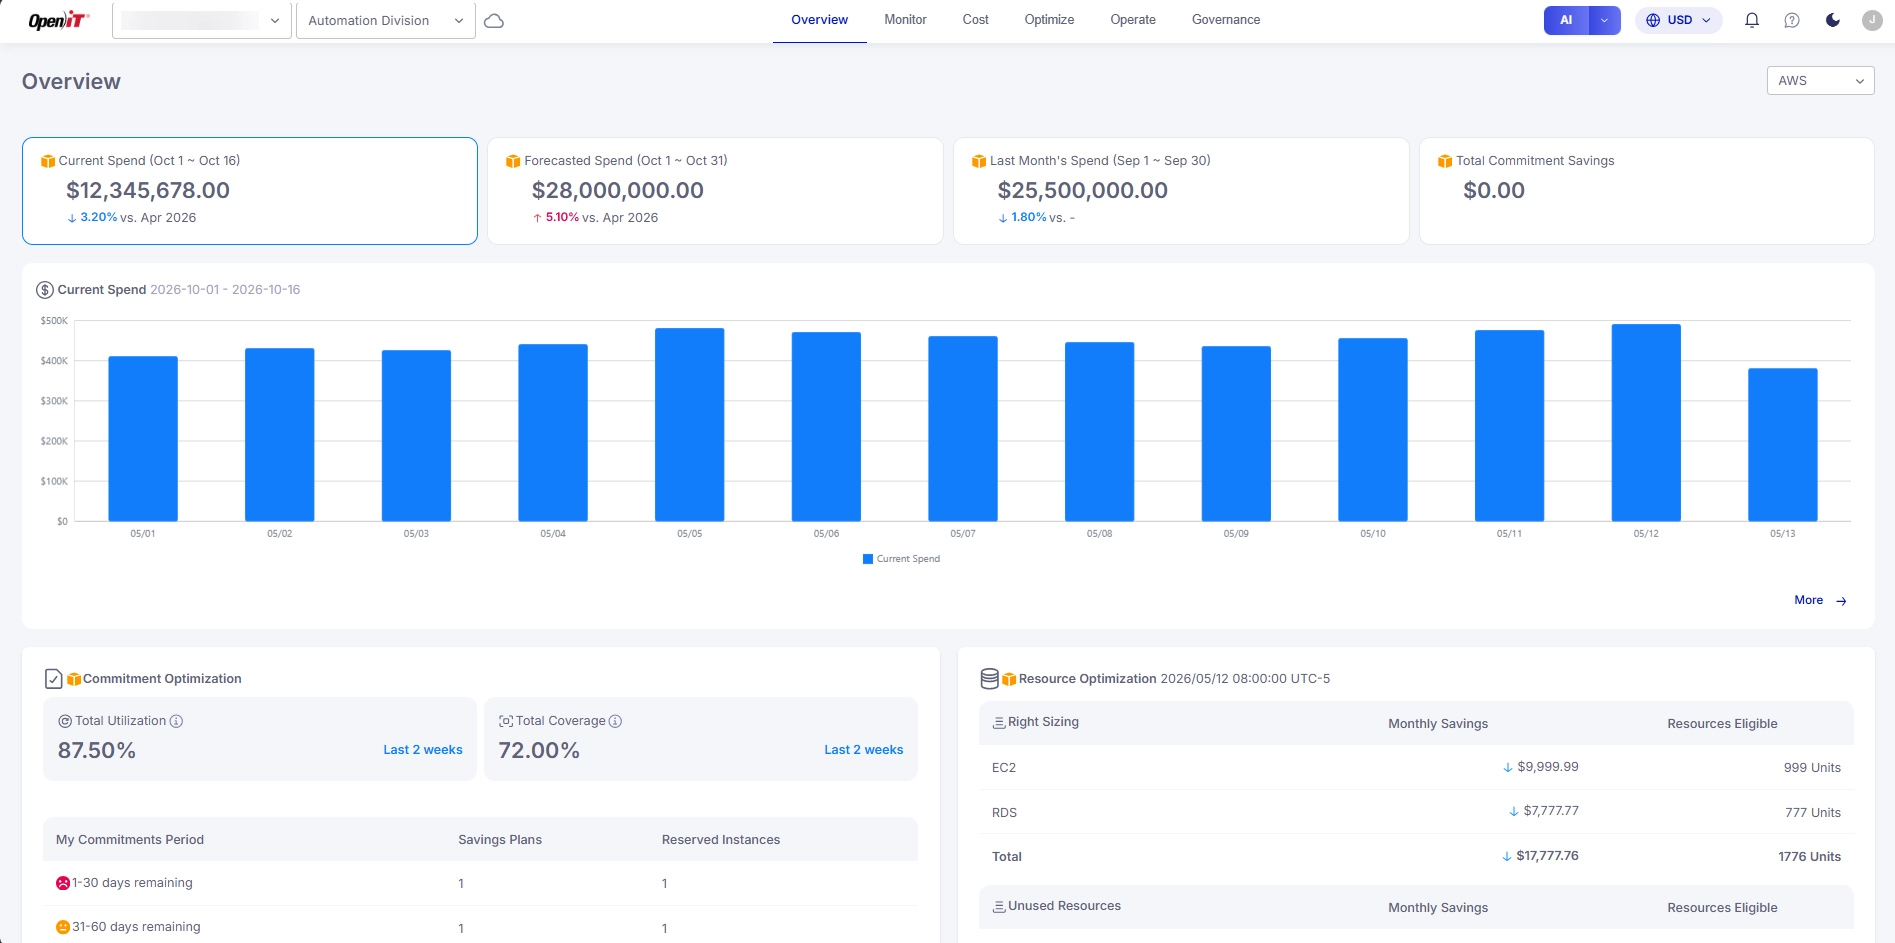Select the Last Month's Spend card
The image size is (1895, 943).
1181,191
